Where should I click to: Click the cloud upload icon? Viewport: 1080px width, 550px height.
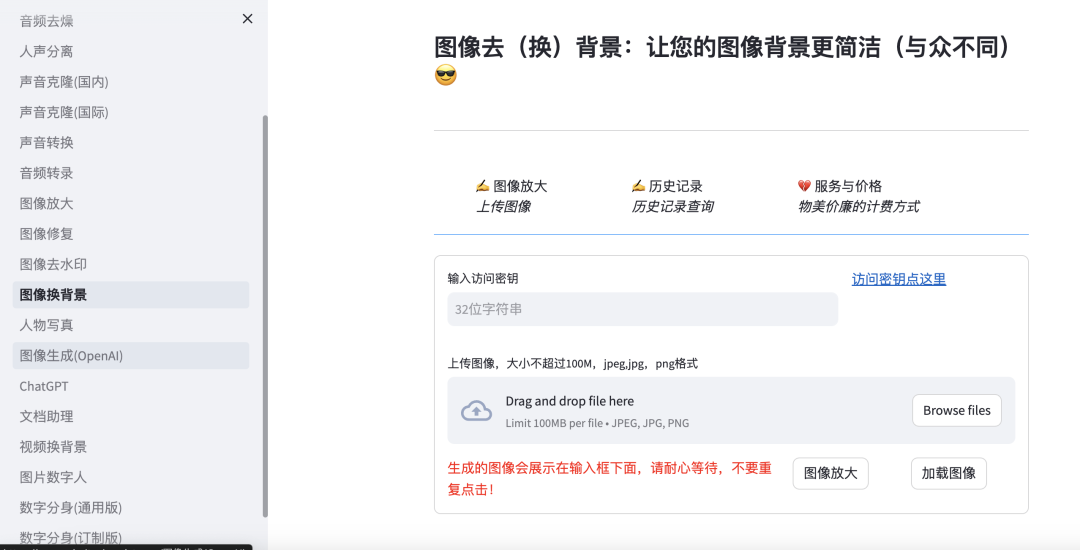[476, 411]
